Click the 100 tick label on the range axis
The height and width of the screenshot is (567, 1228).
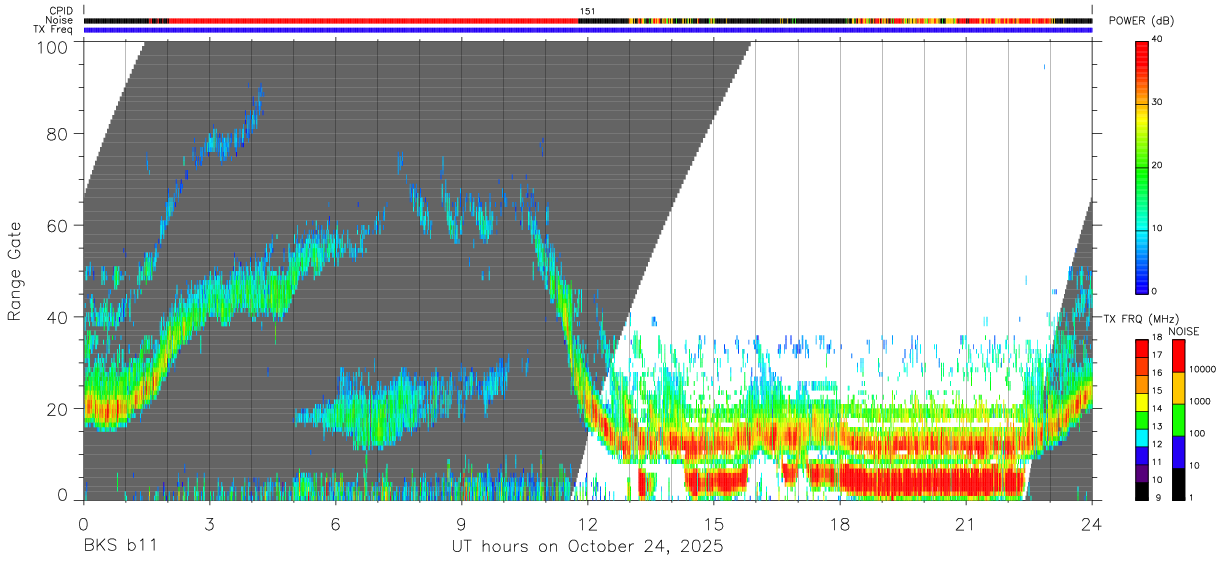[x=53, y=46]
